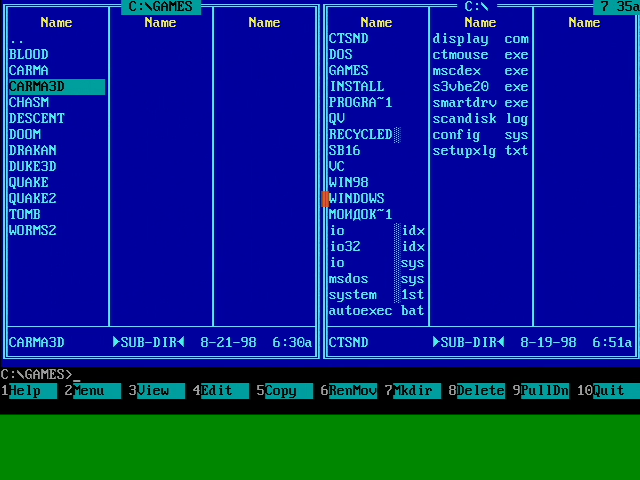Screen dimensions: 640x480
Task: Select the display com file
Action: 480,38
